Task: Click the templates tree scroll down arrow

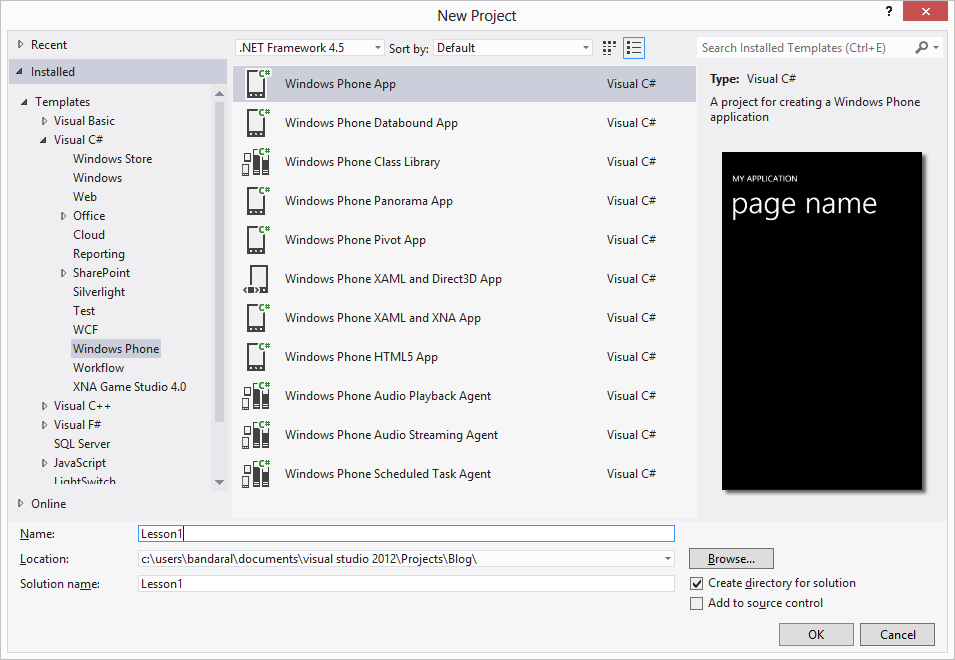Action: tap(219, 482)
